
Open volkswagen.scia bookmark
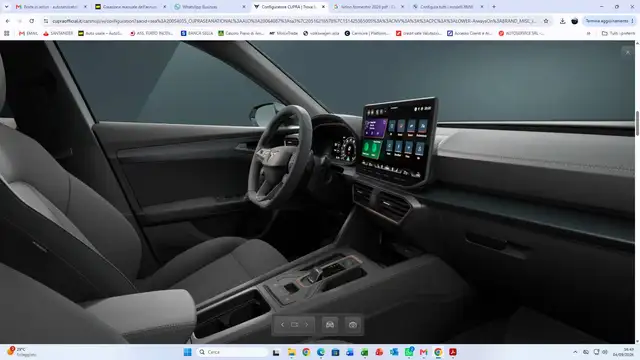pyautogui.click(x=321, y=33)
